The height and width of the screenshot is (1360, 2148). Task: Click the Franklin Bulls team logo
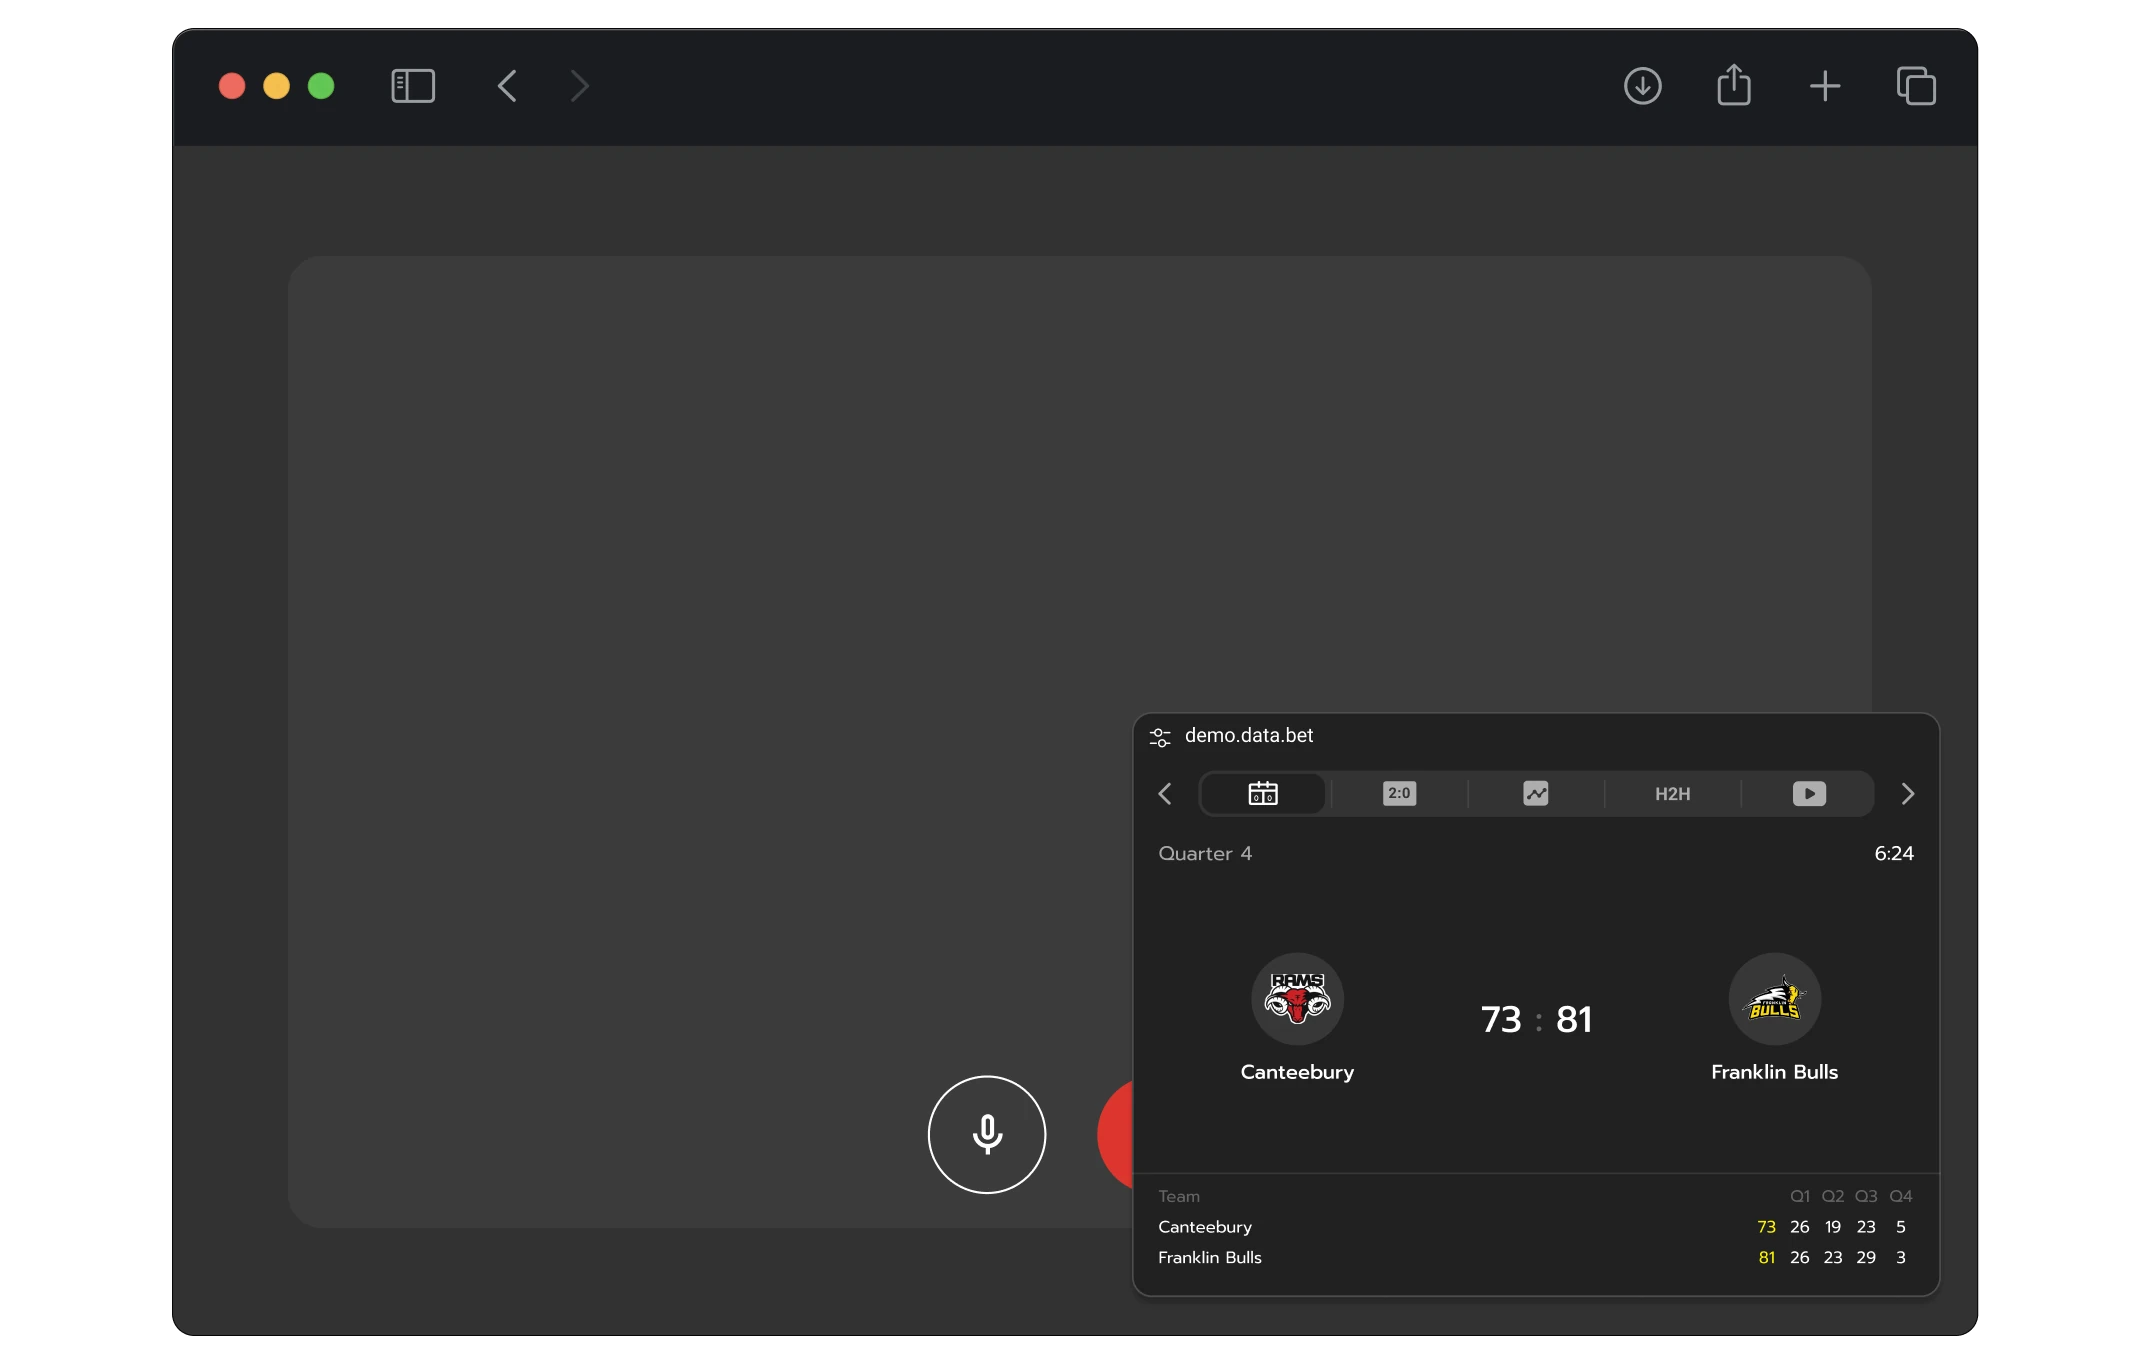(1774, 998)
